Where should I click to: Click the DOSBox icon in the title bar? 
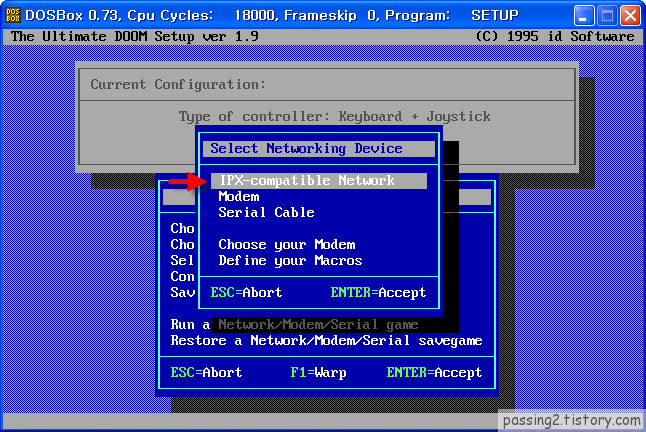[13, 15]
